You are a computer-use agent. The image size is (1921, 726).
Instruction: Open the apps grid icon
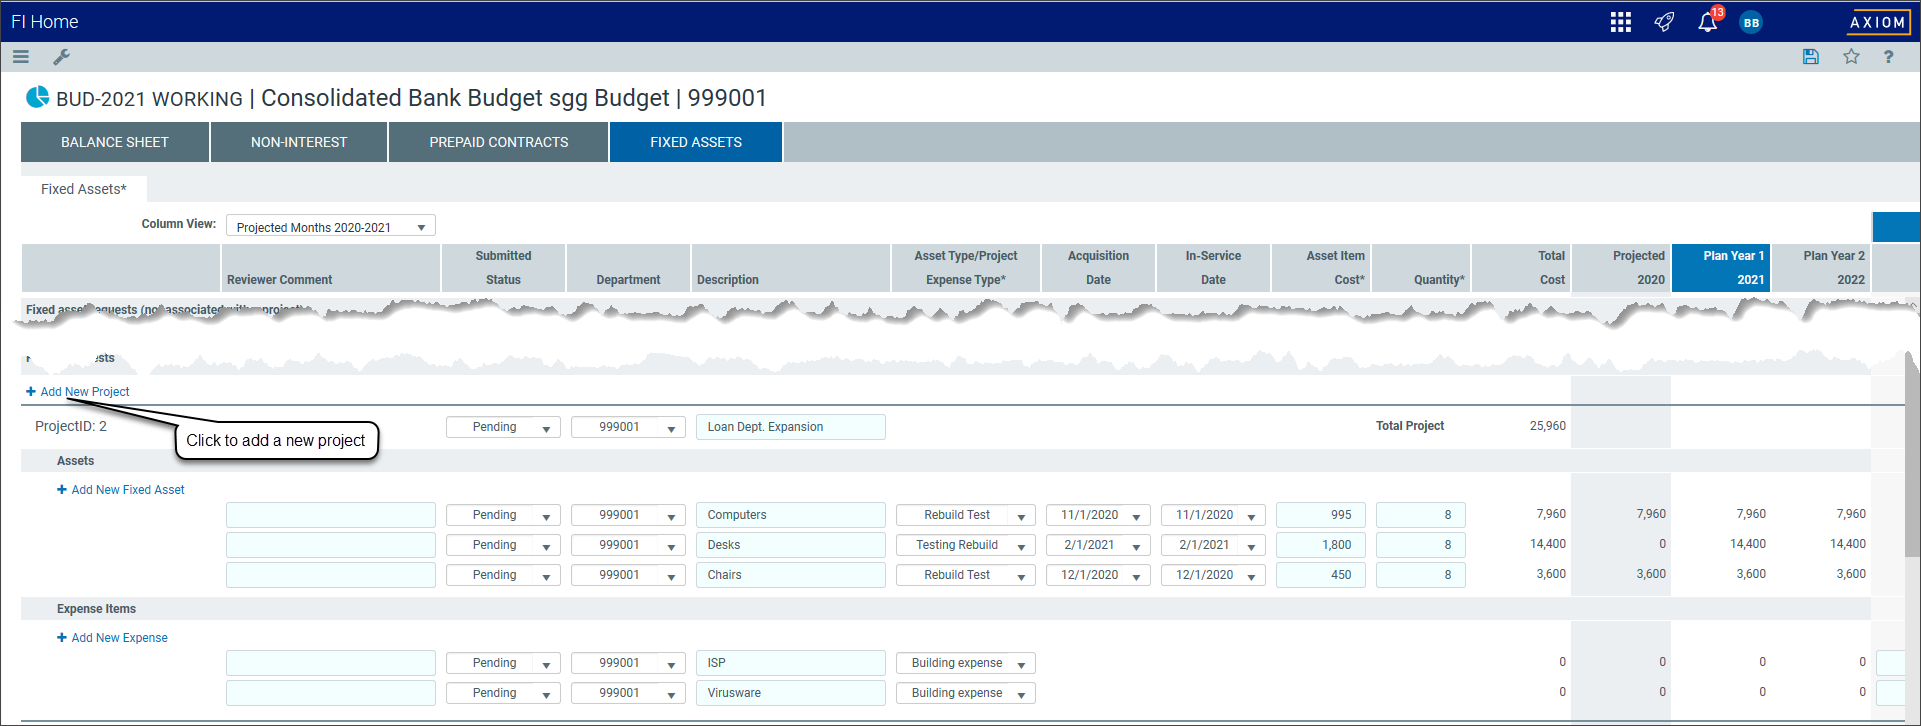1621,22
